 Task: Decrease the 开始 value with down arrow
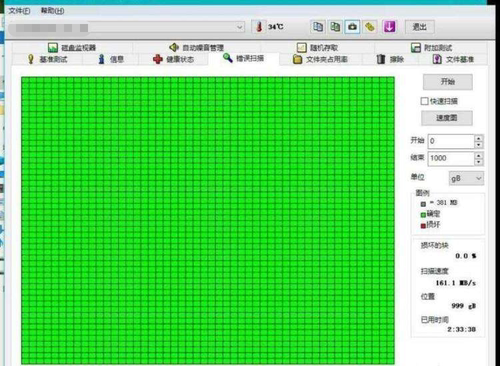pyautogui.click(x=479, y=145)
